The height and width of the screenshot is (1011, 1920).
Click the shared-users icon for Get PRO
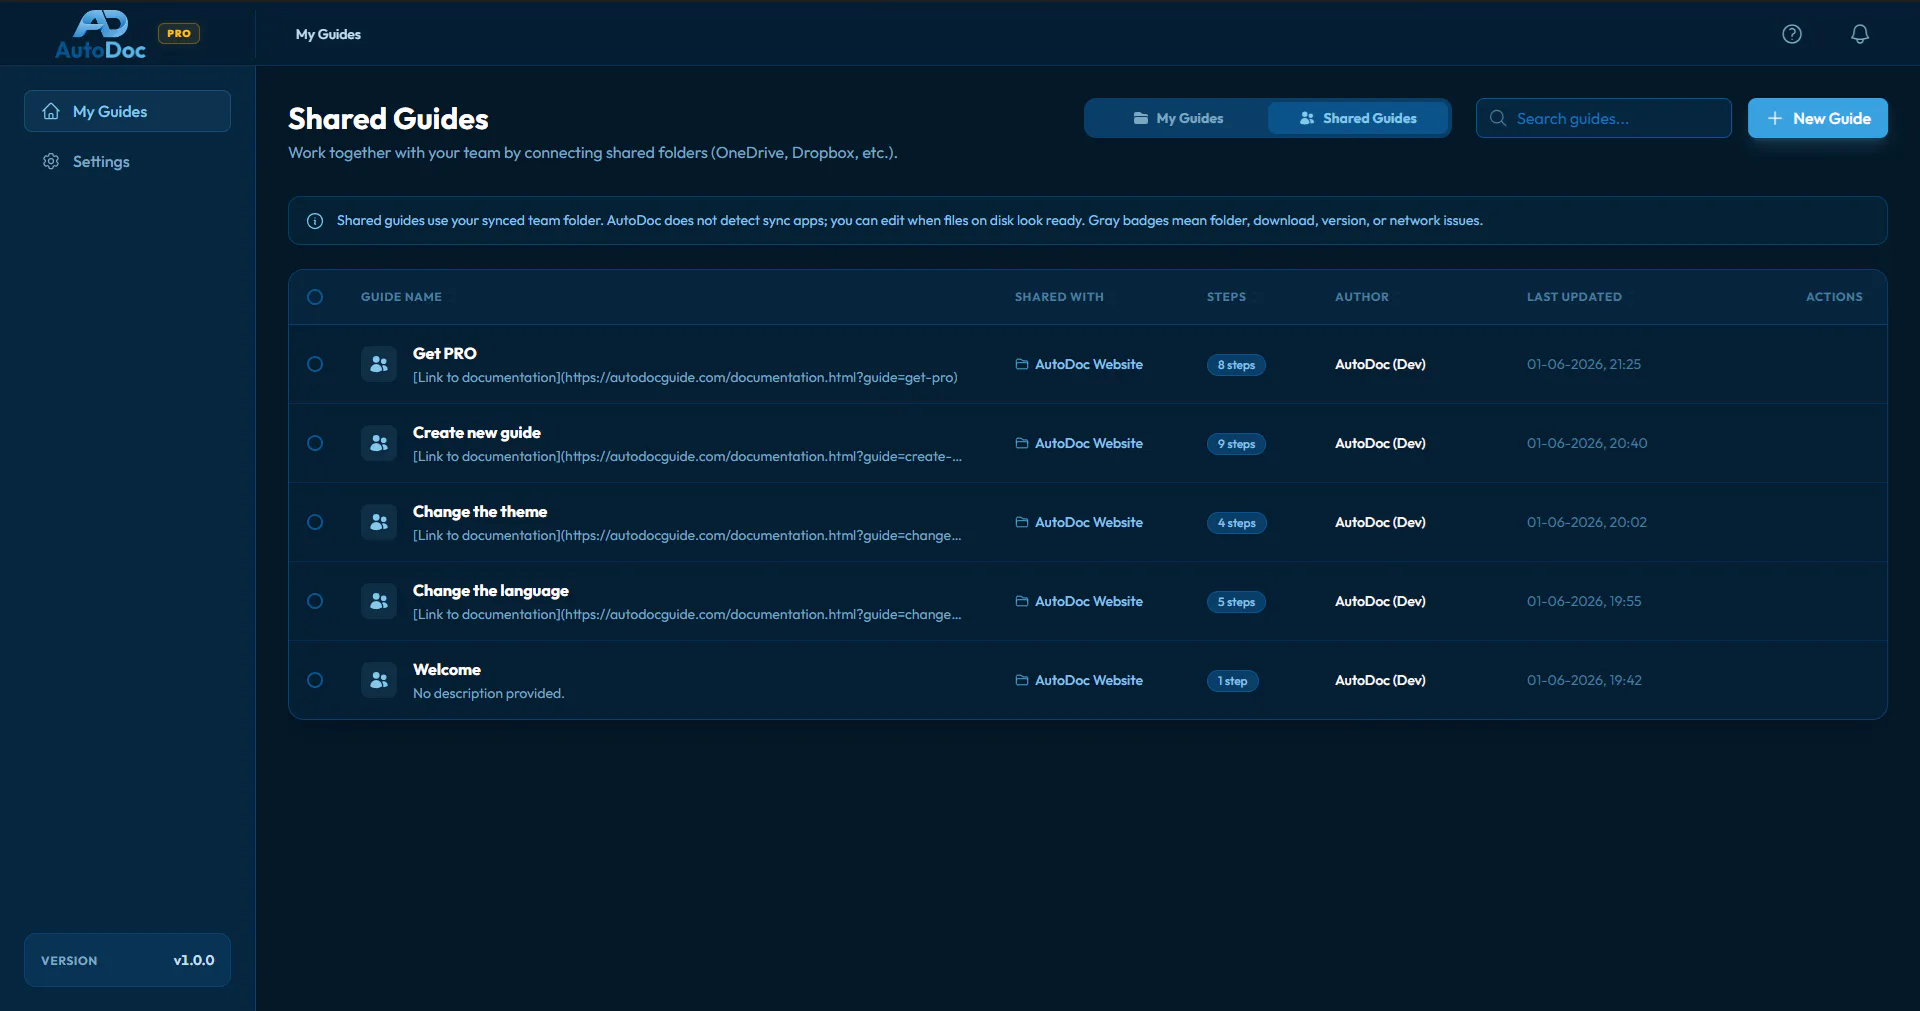pyautogui.click(x=379, y=365)
